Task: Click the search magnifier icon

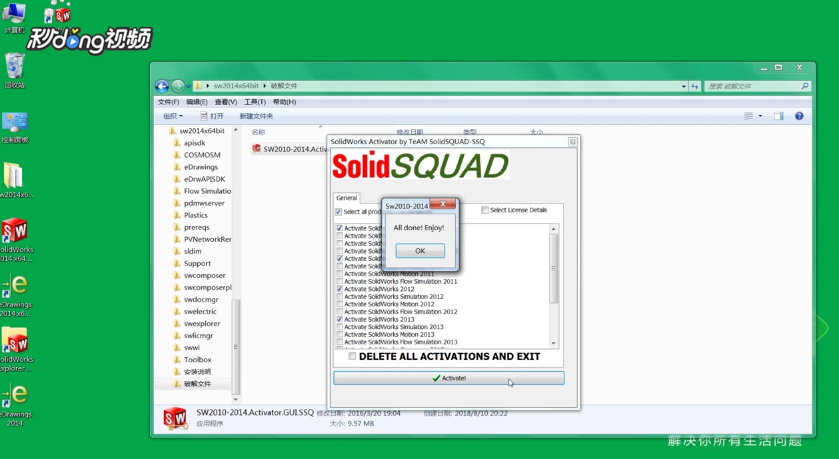Action: [x=805, y=86]
